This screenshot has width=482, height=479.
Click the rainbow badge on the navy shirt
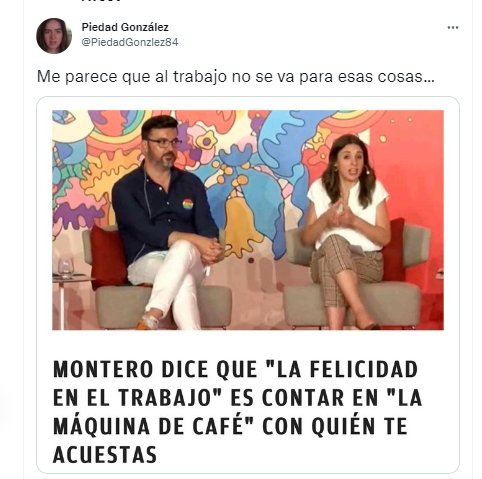(x=188, y=204)
